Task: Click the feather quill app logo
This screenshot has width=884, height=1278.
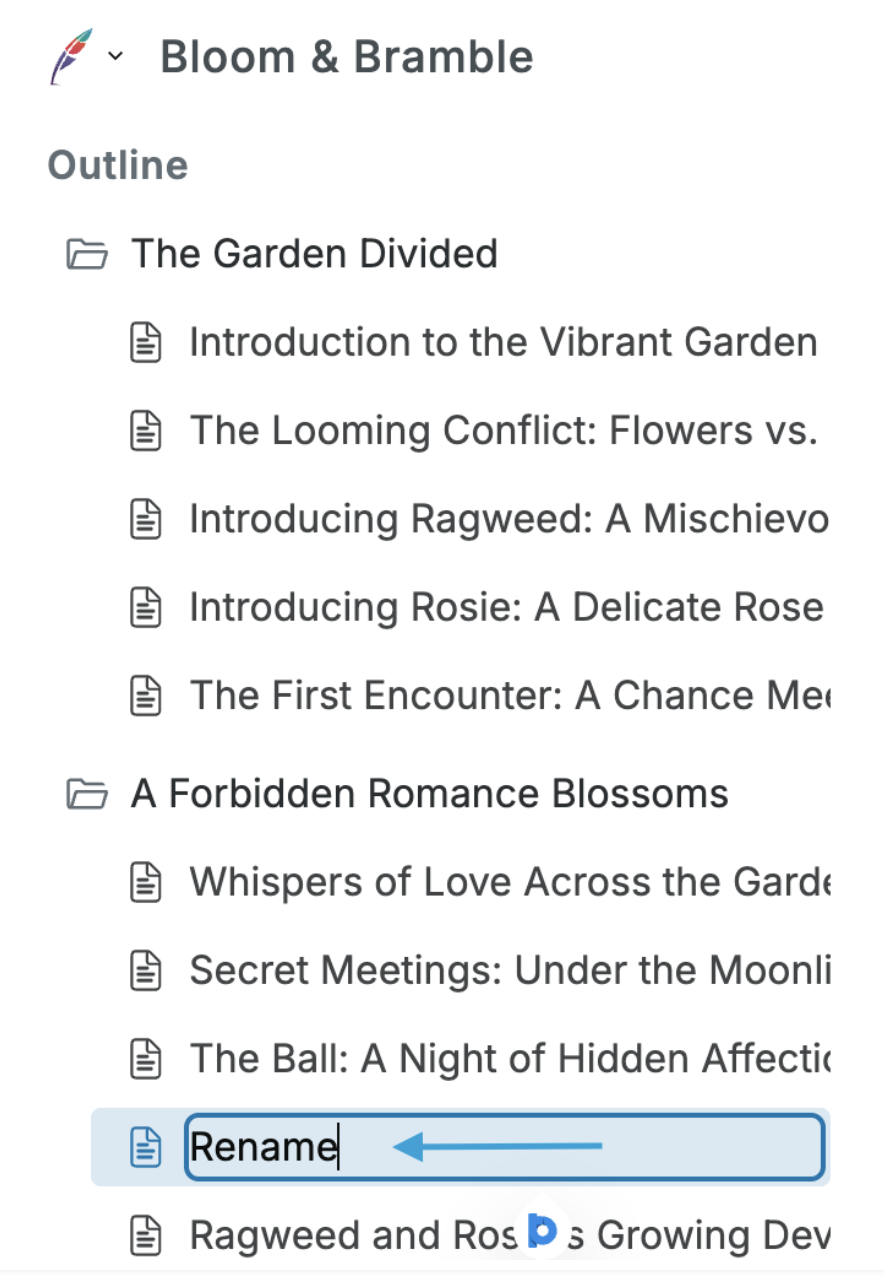Action: [71, 57]
